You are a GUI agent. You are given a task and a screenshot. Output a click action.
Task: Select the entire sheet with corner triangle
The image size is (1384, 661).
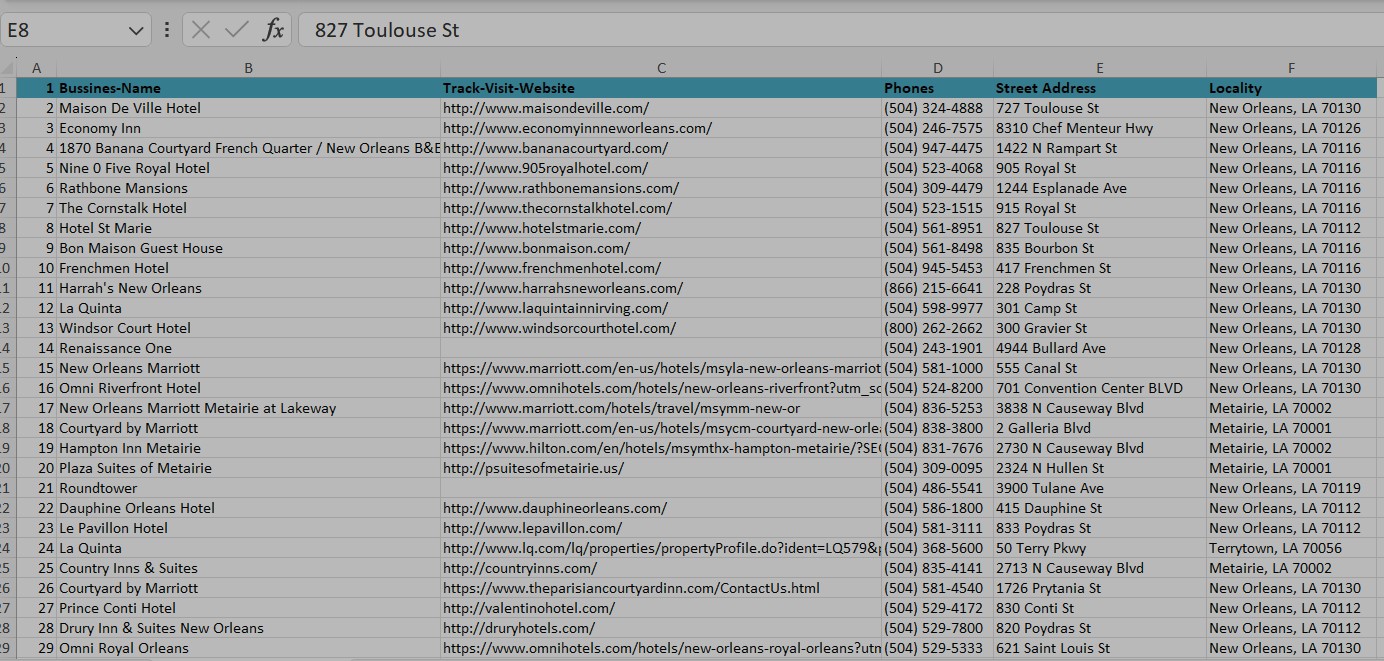(8, 68)
